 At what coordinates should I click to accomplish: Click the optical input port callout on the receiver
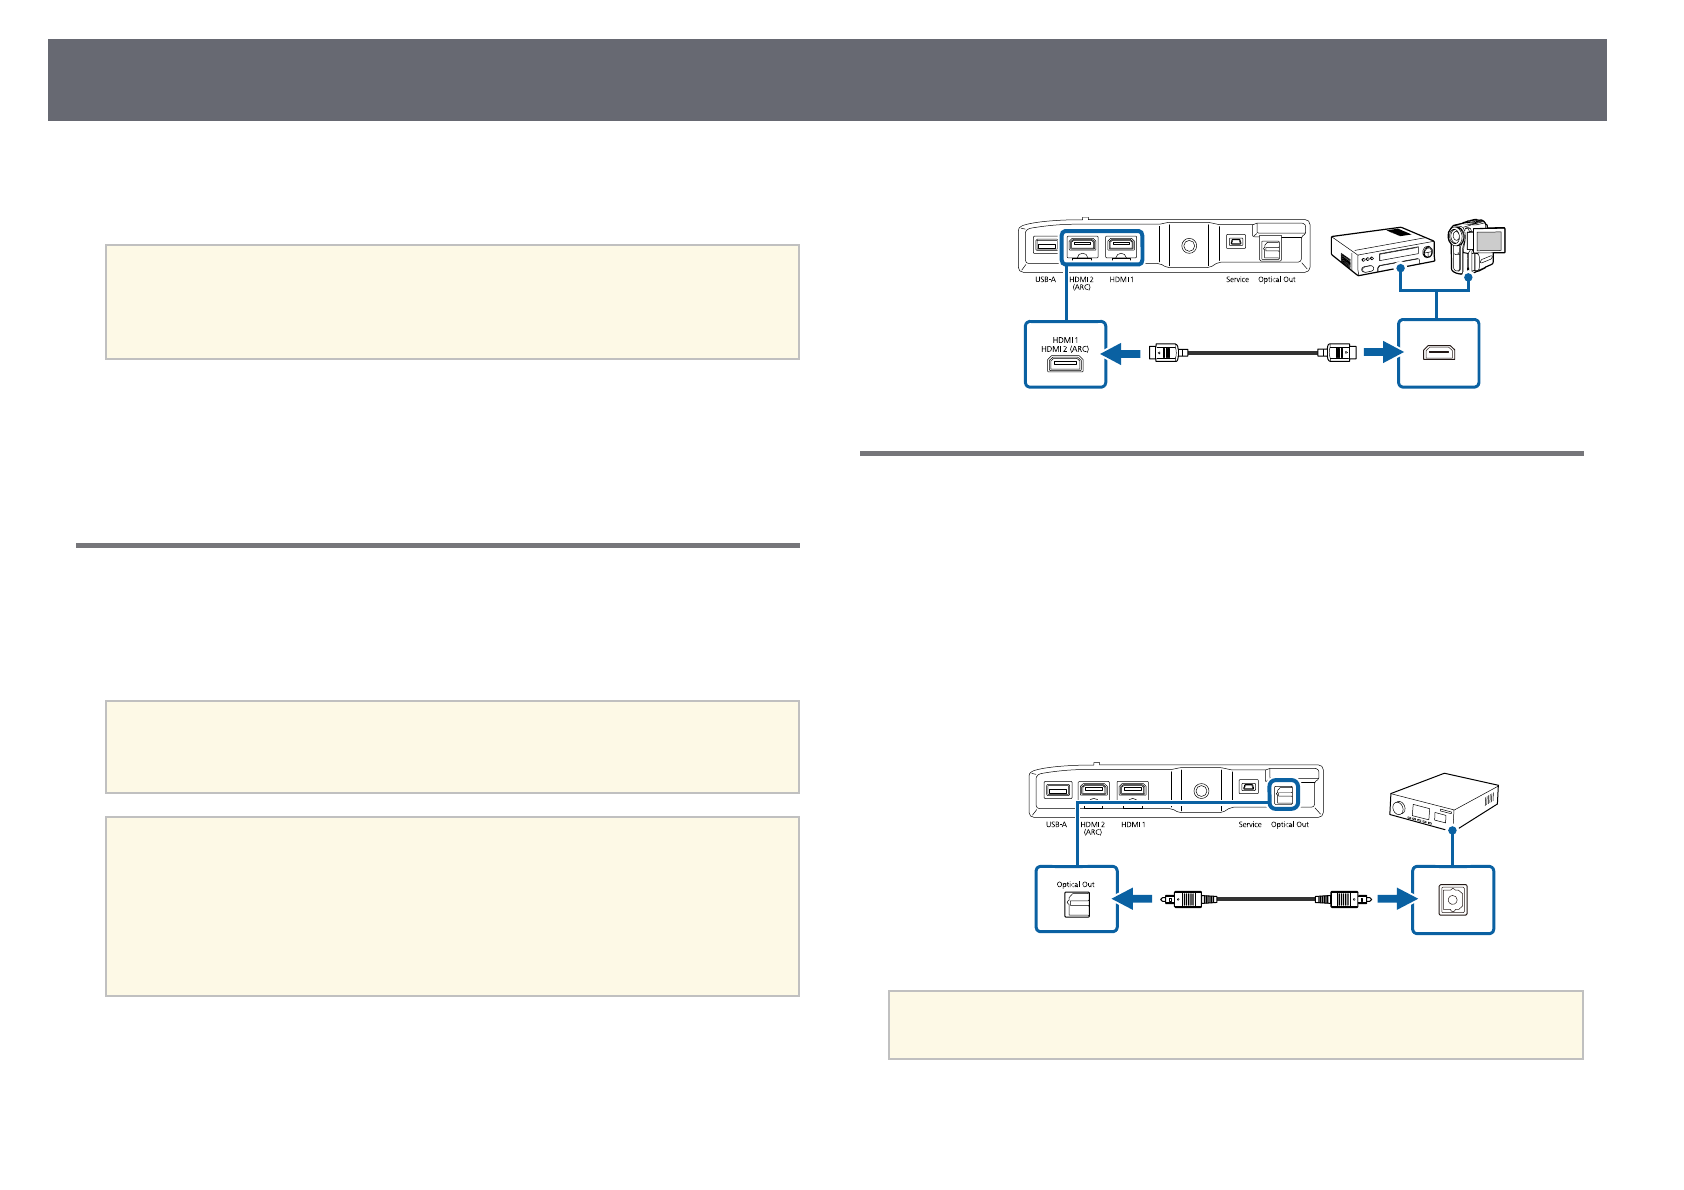pos(1452,900)
